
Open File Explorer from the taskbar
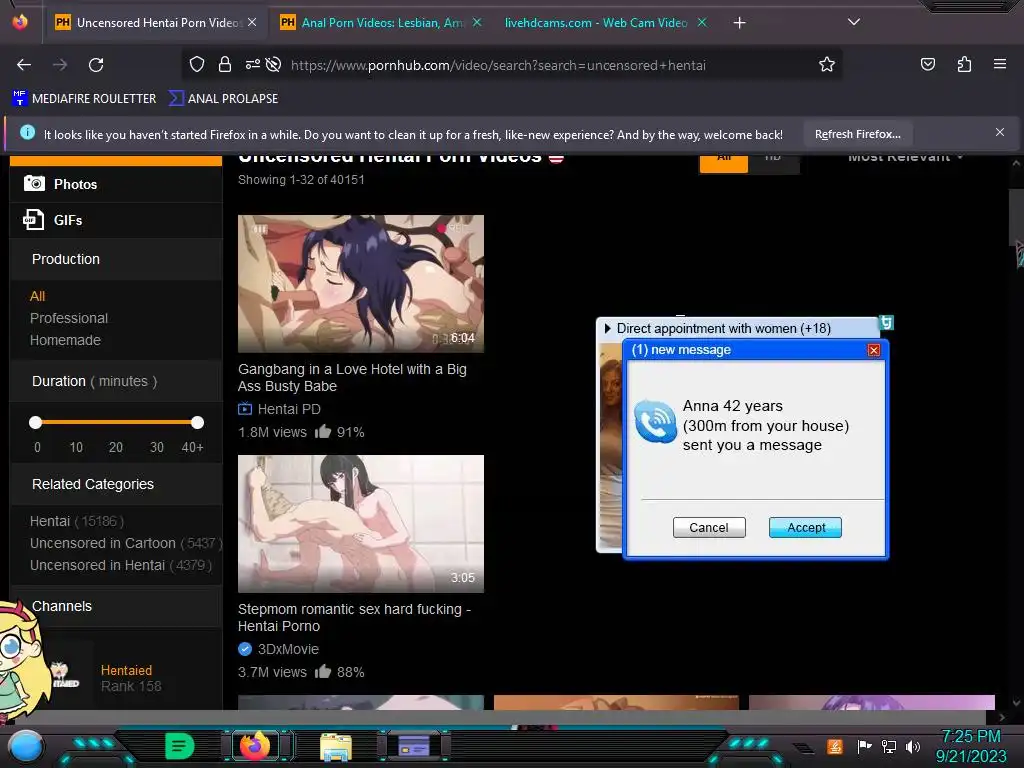336,746
